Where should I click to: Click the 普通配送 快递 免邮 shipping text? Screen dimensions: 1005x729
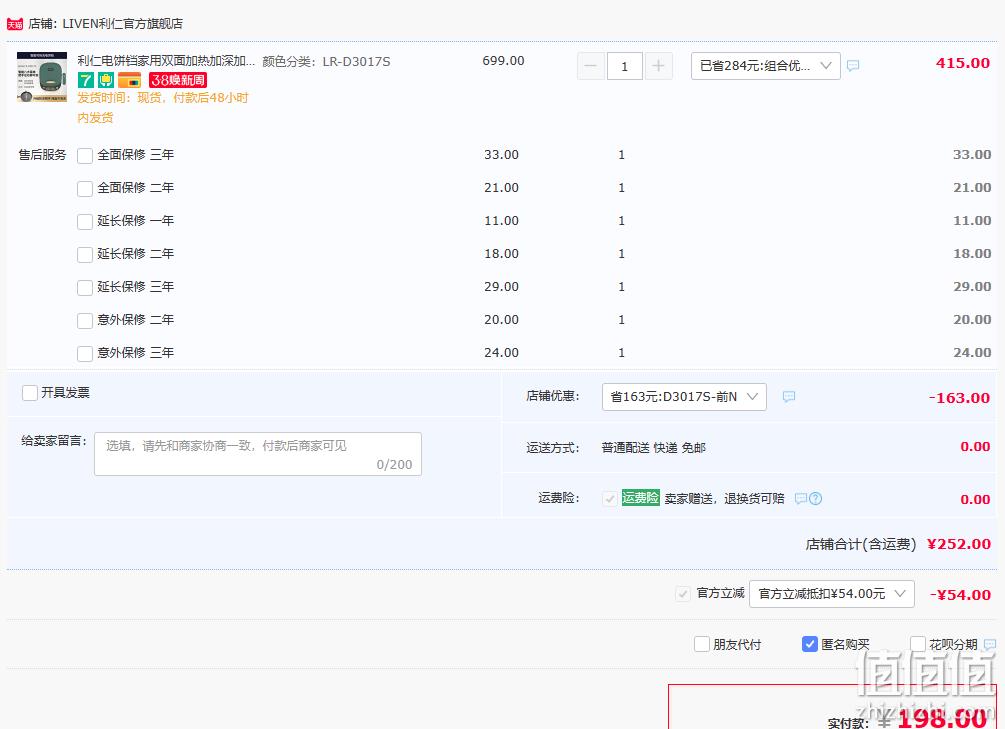click(654, 448)
